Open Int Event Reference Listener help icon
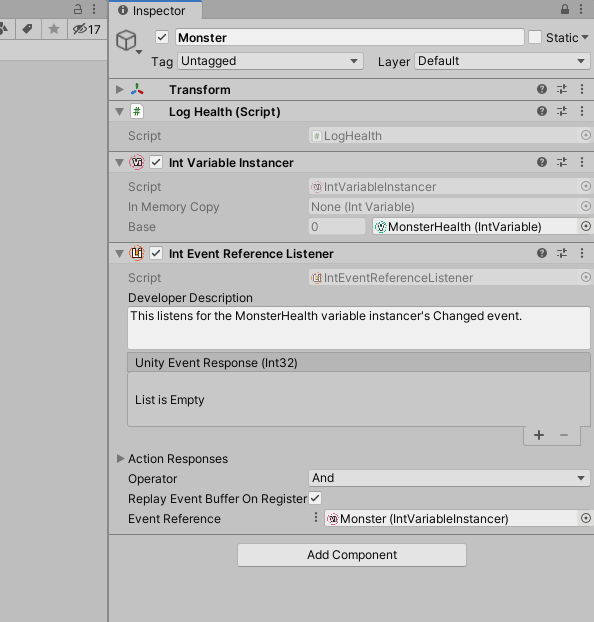The height and width of the screenshot is (622, 594). (542, 253)
